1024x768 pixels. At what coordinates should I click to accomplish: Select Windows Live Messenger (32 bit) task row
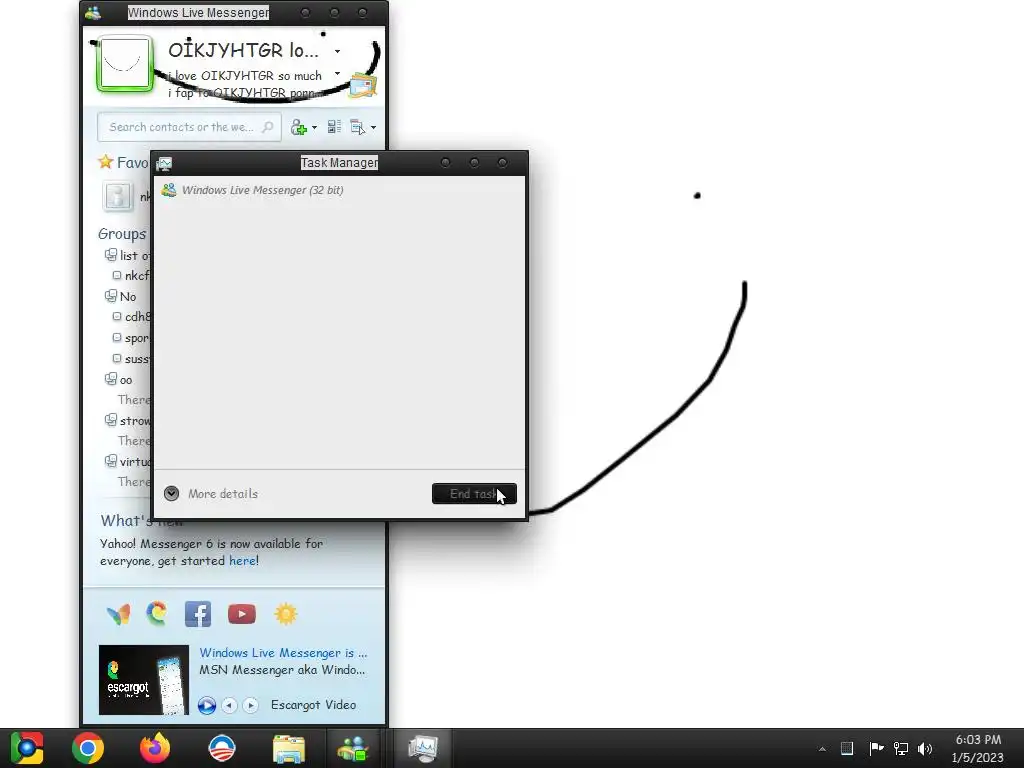[338, 190]
